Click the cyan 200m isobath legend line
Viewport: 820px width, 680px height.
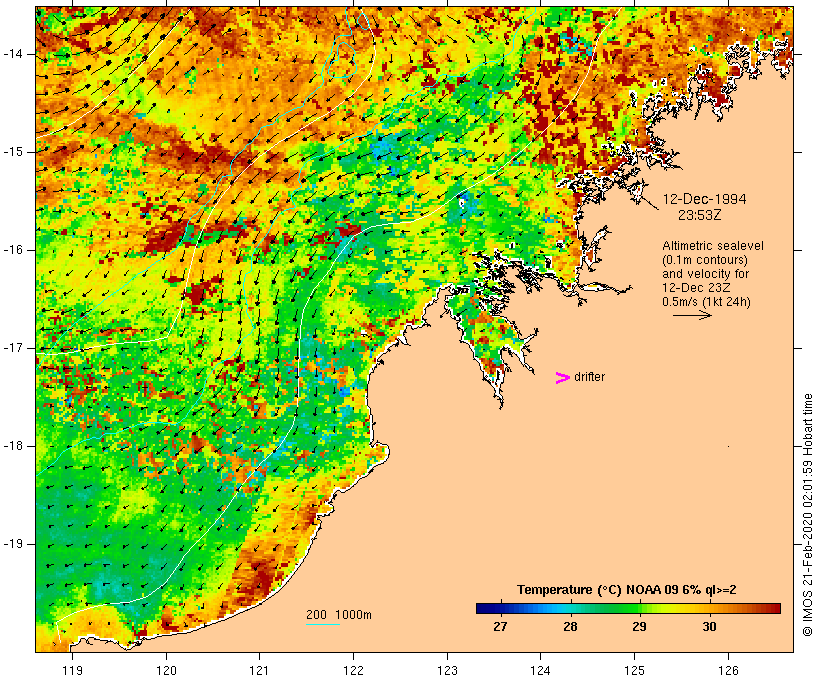point(323,624)
